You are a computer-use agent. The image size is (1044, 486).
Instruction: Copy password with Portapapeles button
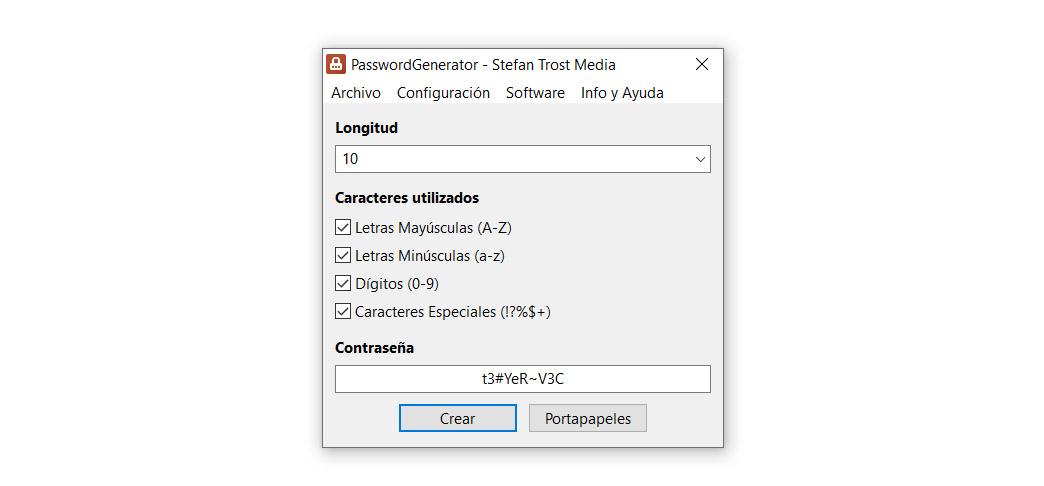click(x=587, y=418)
